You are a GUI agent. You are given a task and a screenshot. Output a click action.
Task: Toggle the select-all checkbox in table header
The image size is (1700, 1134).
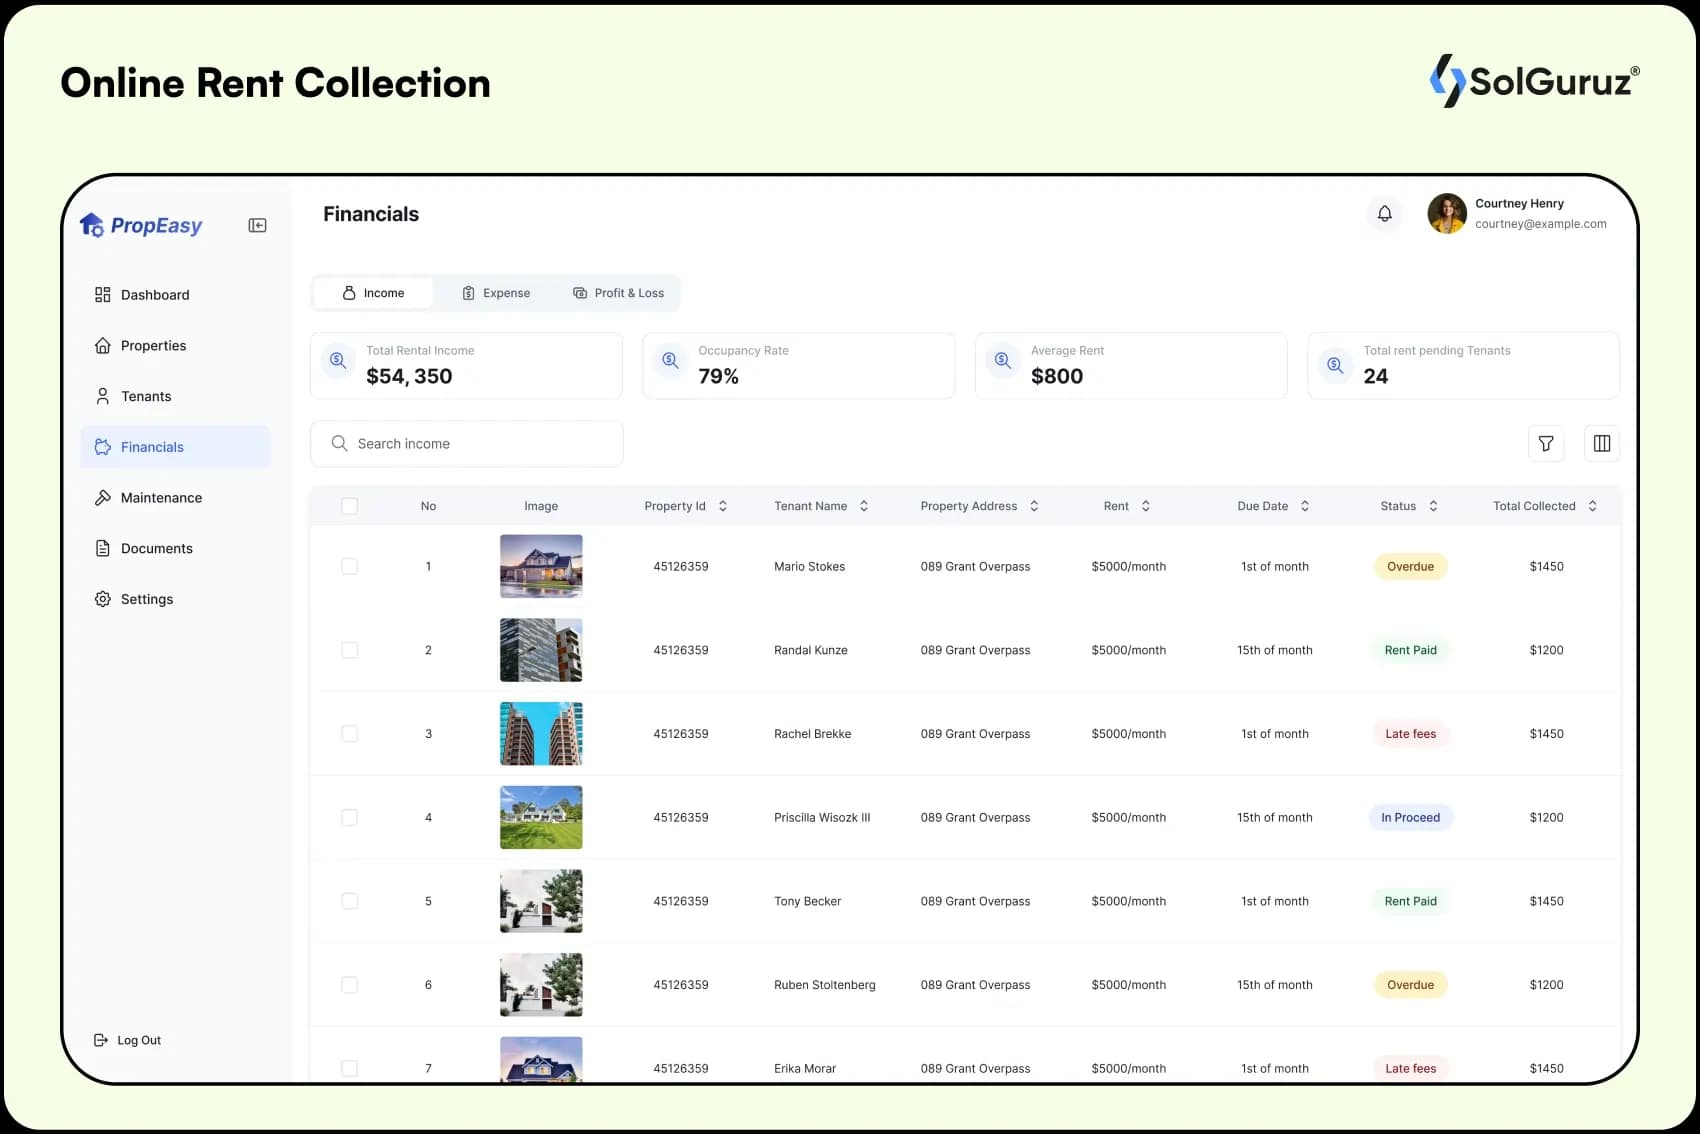(349, 506)
